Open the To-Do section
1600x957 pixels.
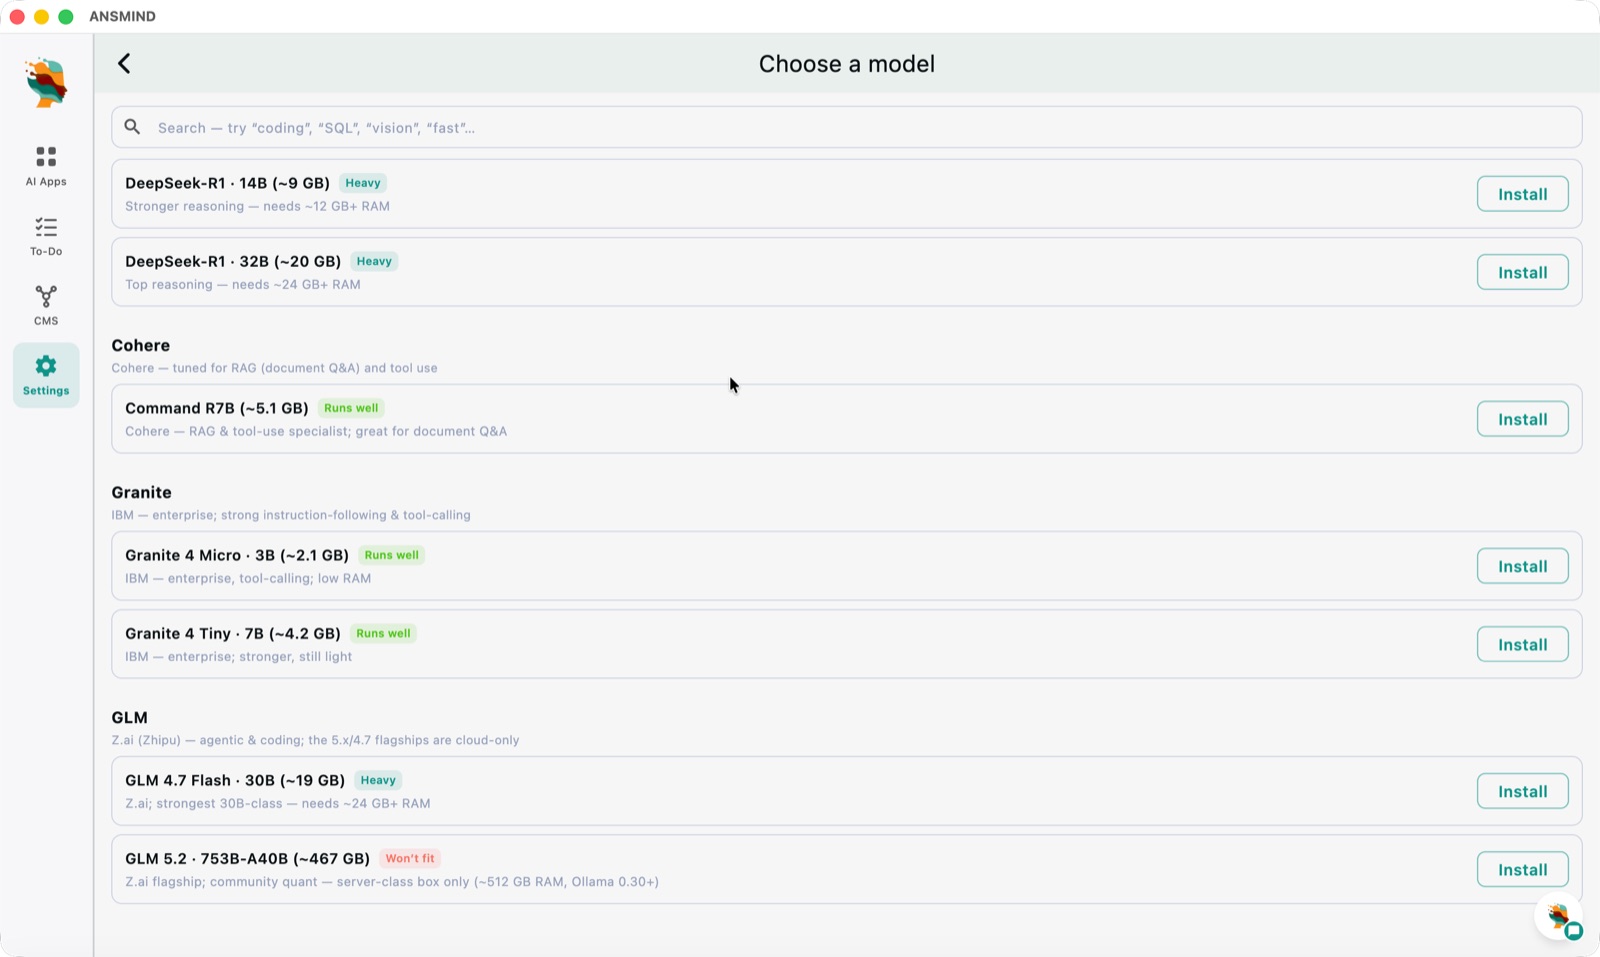(46, 236)
